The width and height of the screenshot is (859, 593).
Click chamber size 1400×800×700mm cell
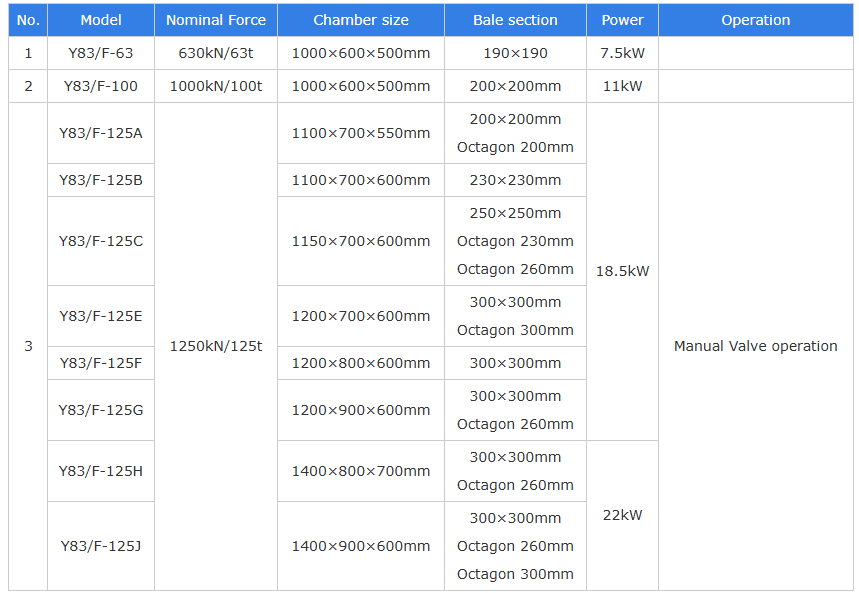[x=361, y=471]
